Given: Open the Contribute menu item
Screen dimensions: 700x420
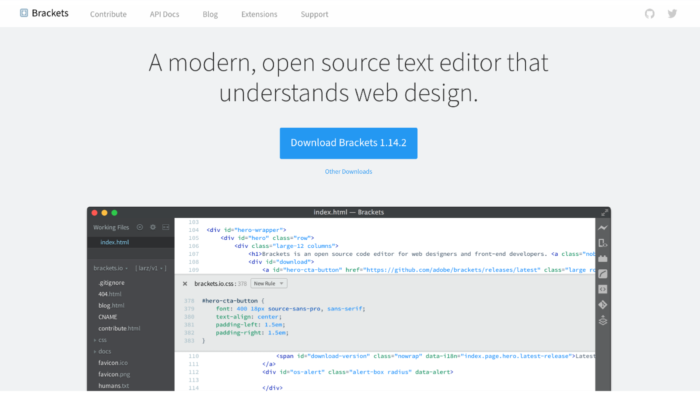Looking at the screenshot, I should (108, 14).
